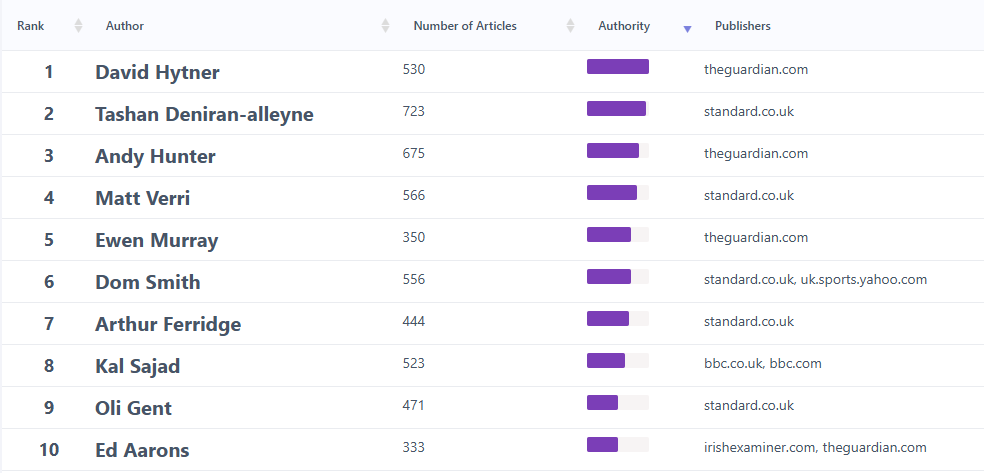Open author David Hytner's name

click(x=157, y=72)
